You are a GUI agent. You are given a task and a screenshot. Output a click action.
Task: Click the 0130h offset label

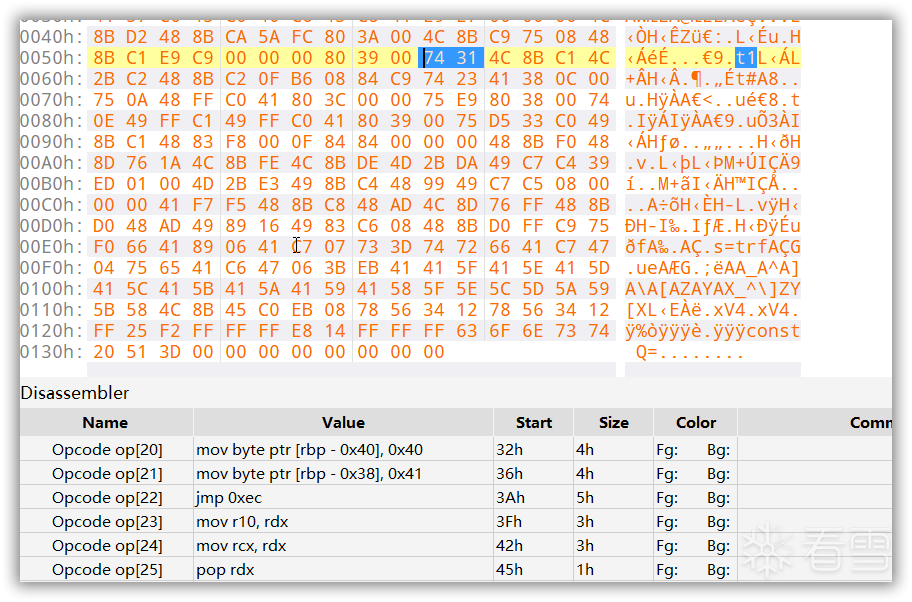(52, 352)
